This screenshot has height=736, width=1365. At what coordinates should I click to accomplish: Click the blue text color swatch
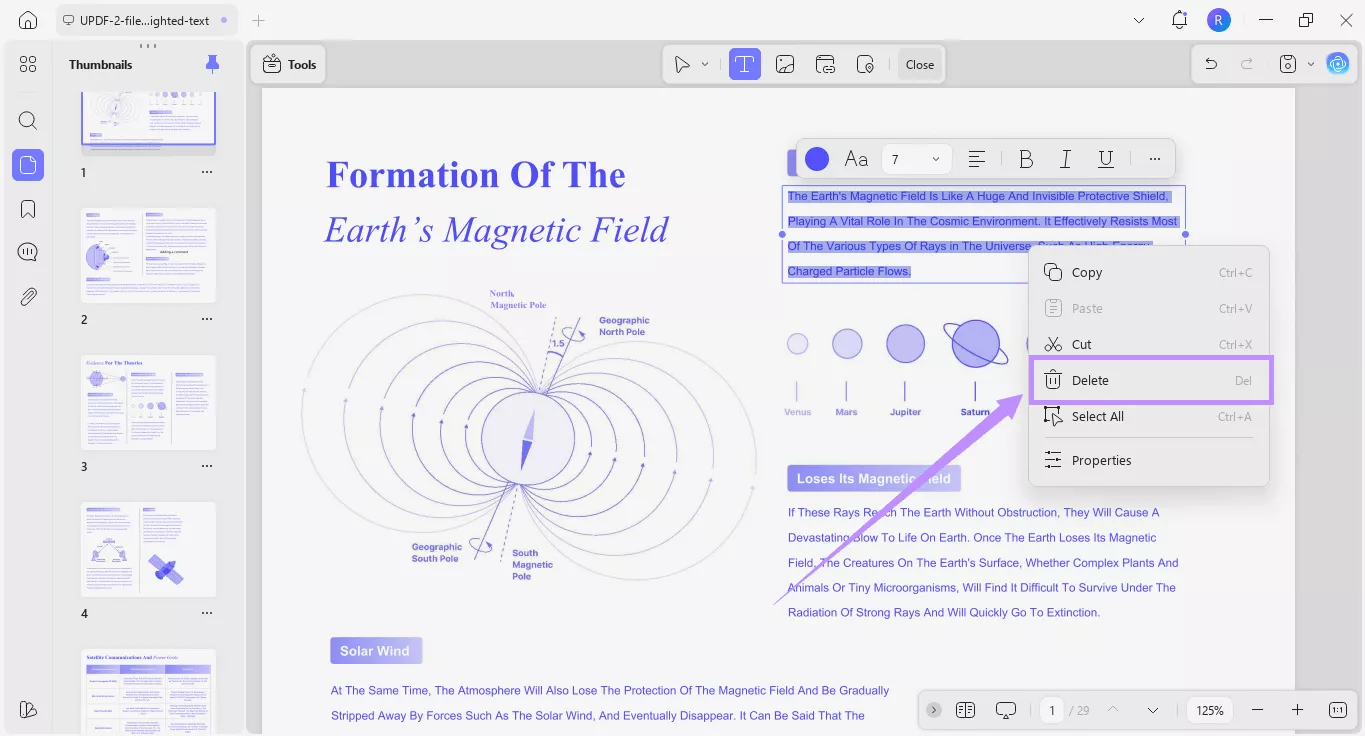click(x=817, y=159)
